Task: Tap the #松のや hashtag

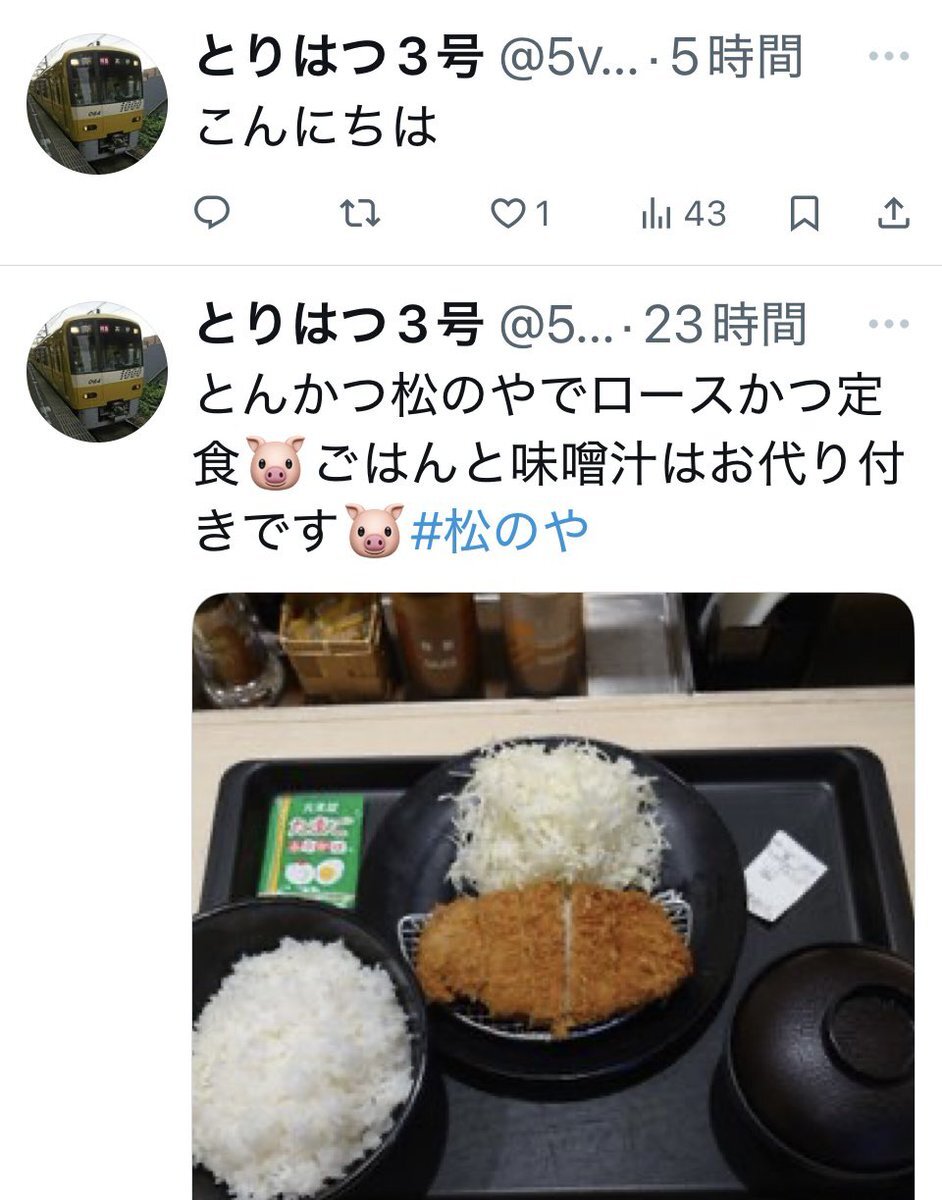Action: tap(499, 533)
